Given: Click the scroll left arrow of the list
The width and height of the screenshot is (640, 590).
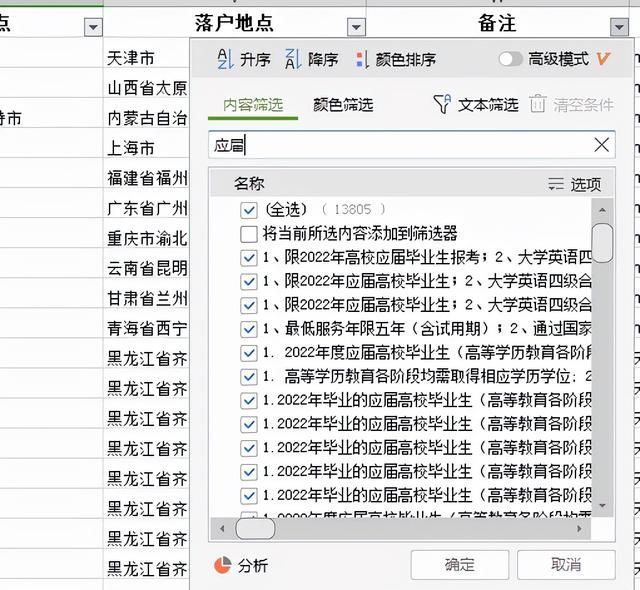Looking at the screenshot, I should coord(222,529).
